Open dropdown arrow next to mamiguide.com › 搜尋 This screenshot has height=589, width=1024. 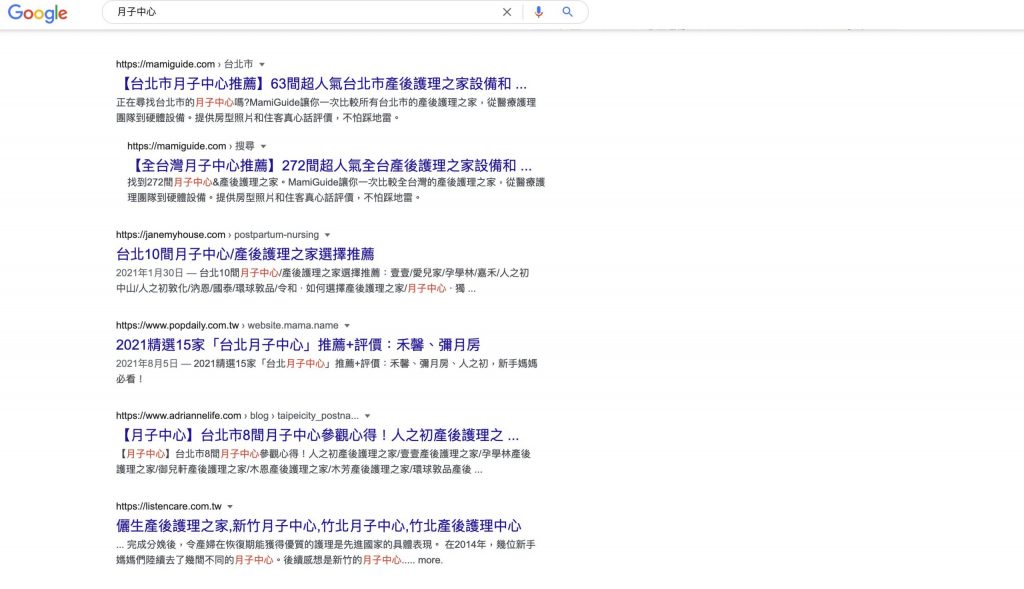(x=264, y=146)
